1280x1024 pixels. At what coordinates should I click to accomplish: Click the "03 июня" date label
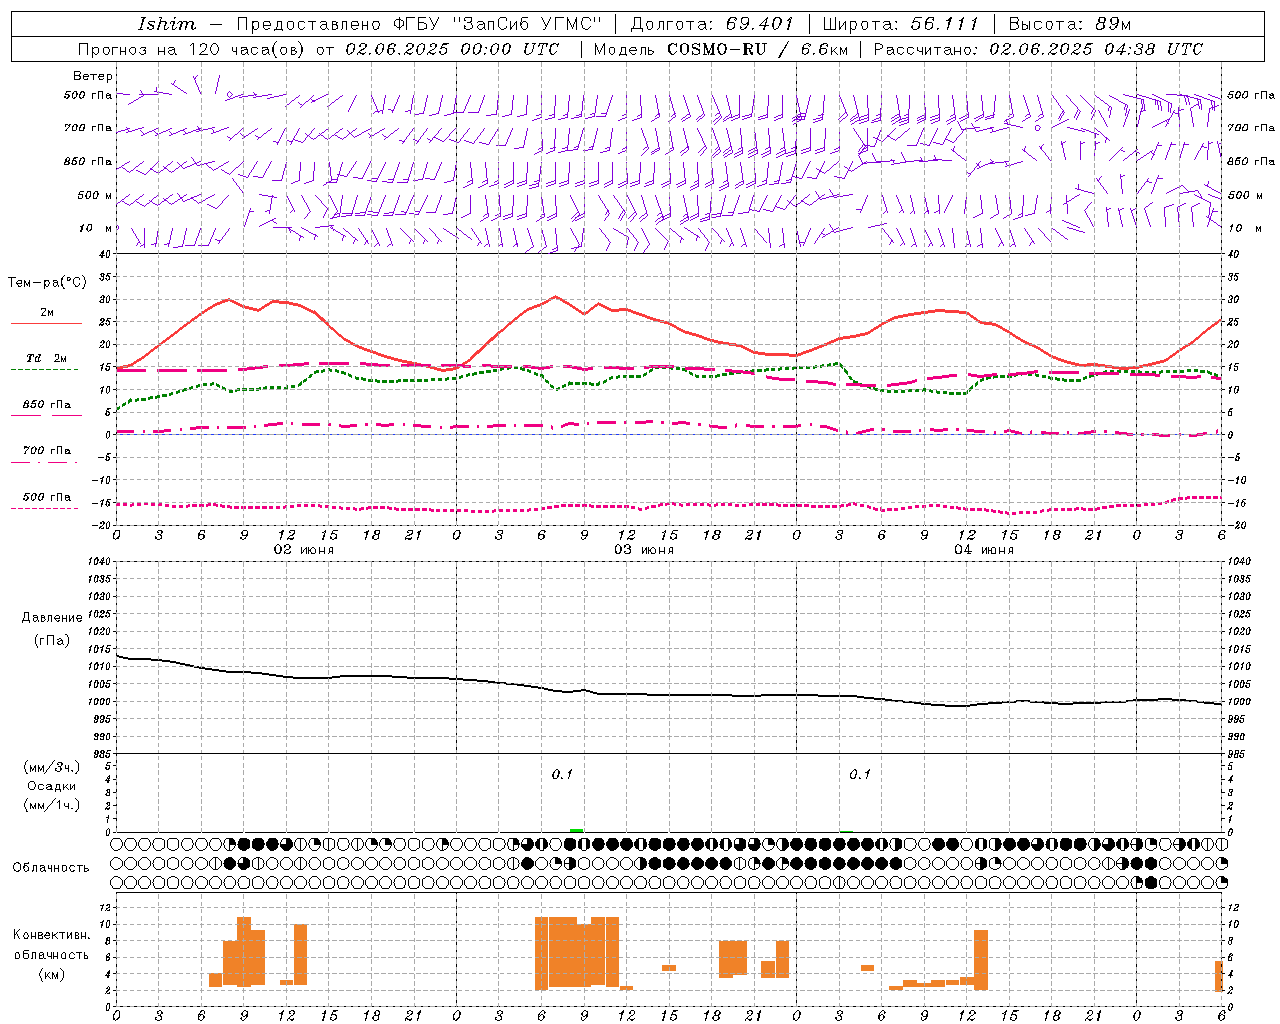644,550
